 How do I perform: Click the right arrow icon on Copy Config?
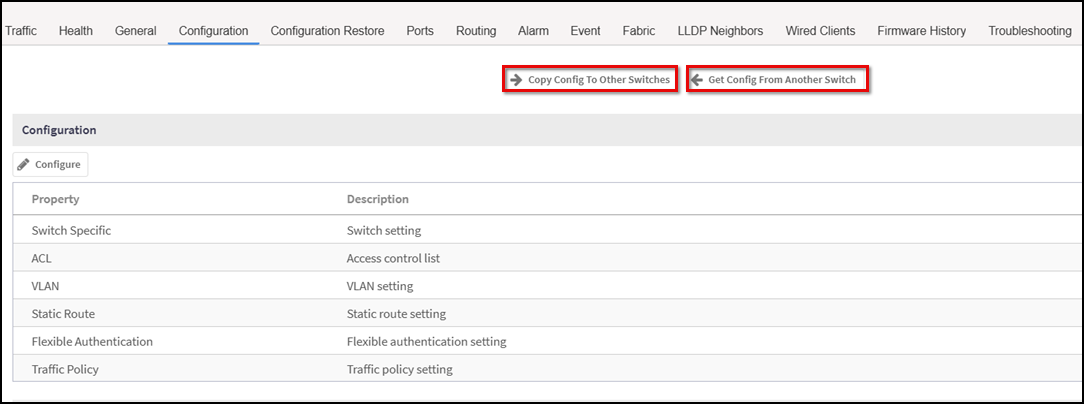point(516,80)
